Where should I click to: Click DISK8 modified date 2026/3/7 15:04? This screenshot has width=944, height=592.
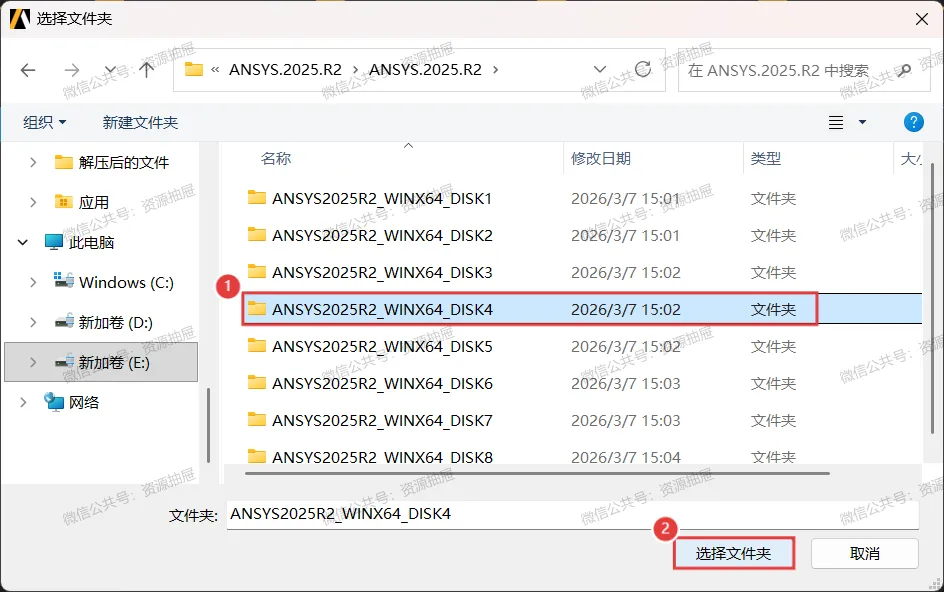coord(626,457)
